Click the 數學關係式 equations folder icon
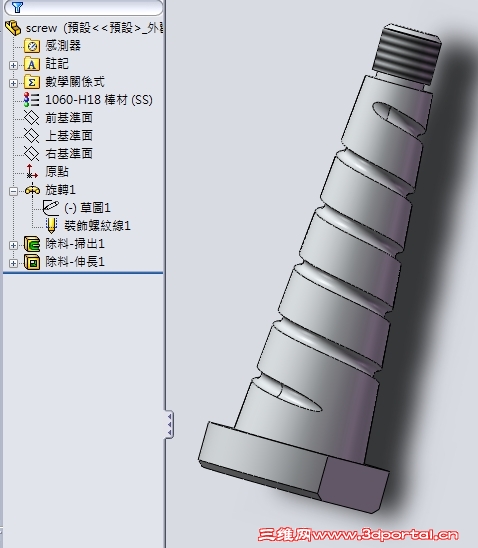The image size is (478, 548). (32, 82)
